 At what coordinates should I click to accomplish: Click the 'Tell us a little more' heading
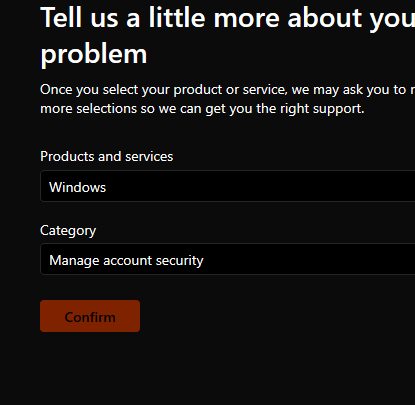pyautogui.click(x=228, y=35)
